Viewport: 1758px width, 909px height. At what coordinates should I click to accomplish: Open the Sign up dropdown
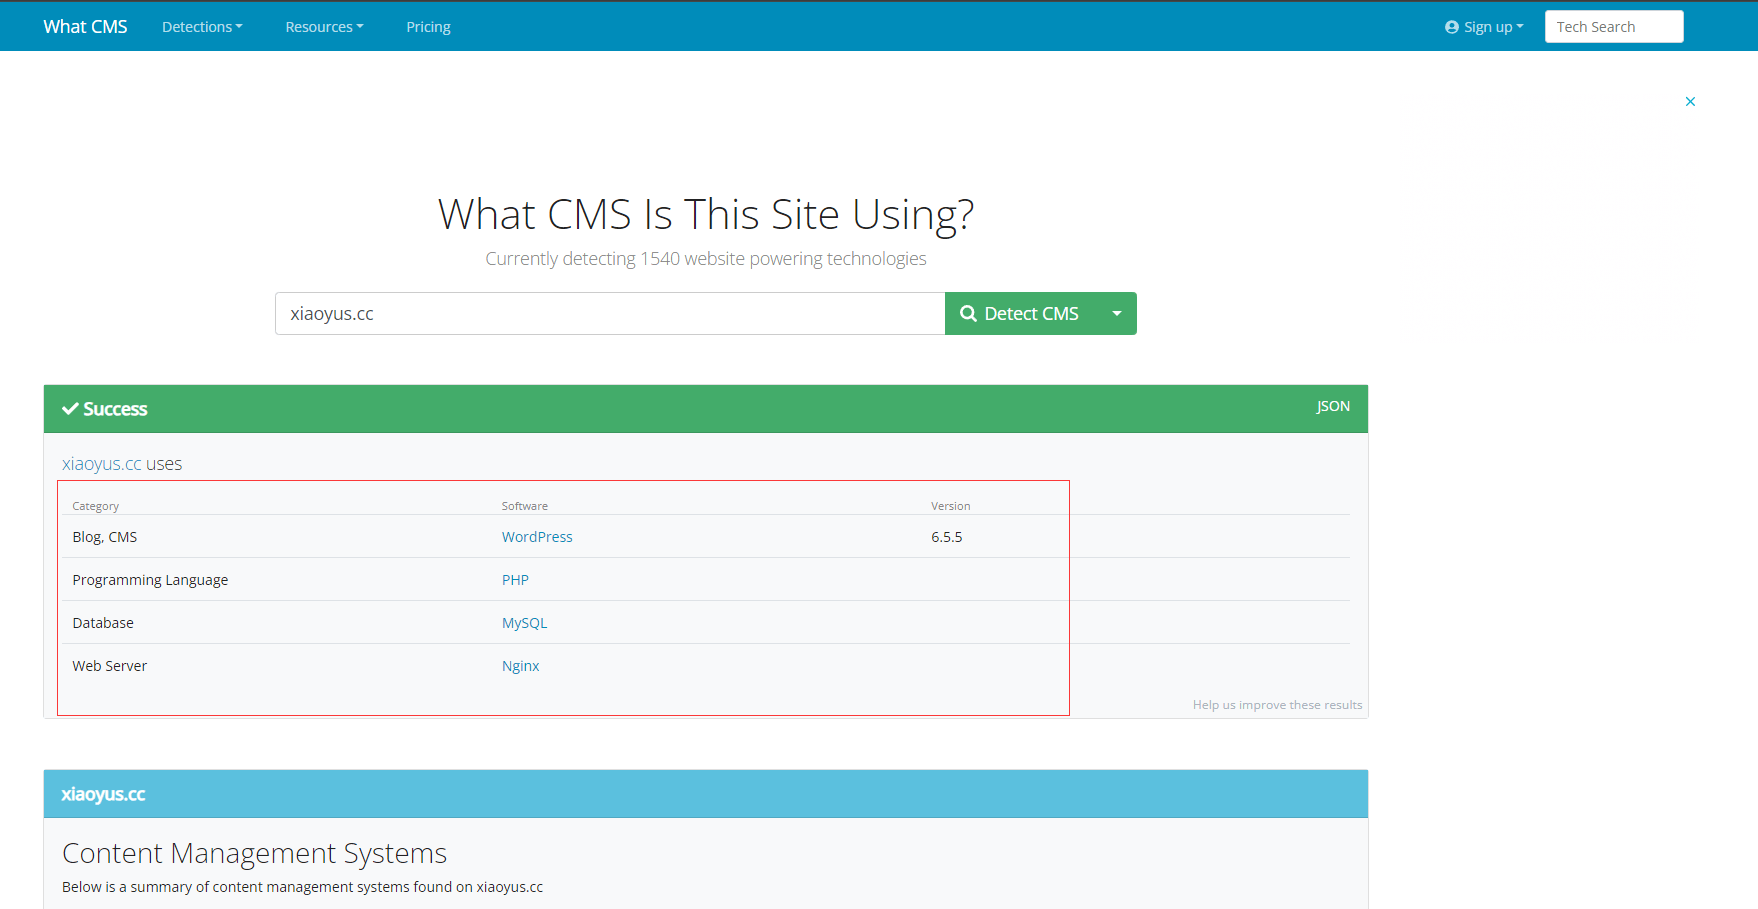pyautogui.click(x=1484, y=27)
